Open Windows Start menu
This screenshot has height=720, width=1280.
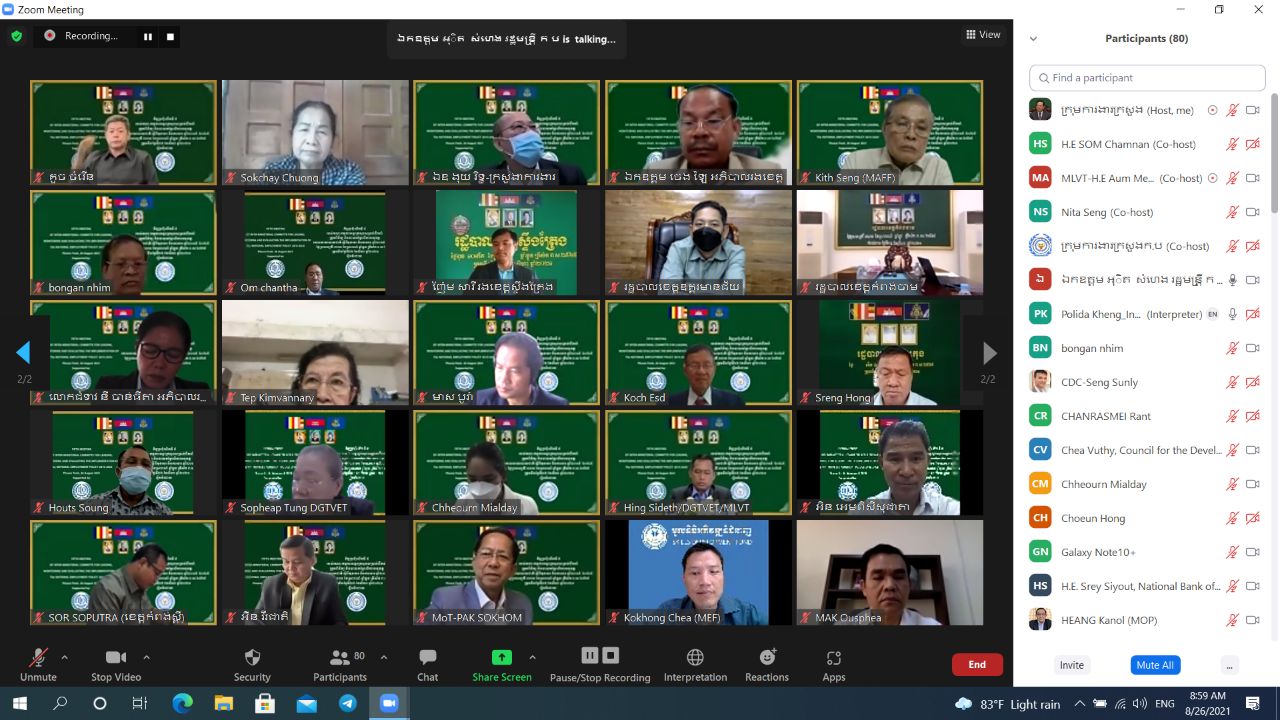coord(20,704)
